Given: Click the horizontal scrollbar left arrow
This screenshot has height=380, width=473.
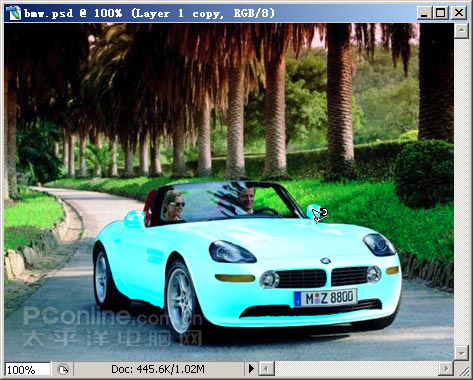Looking at the screenshot, I should (x=266, y=369).
